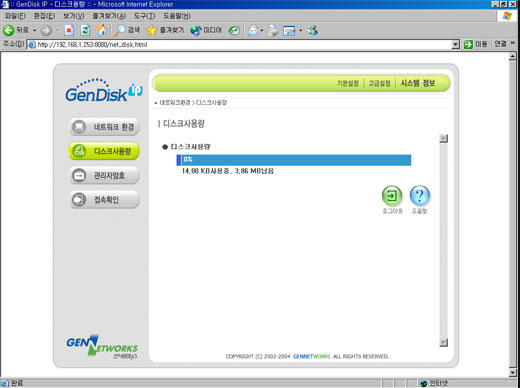Viewport: 520px width, 388px height.
Task: Open the Mail toolbar icon
Action: (254, 31)
